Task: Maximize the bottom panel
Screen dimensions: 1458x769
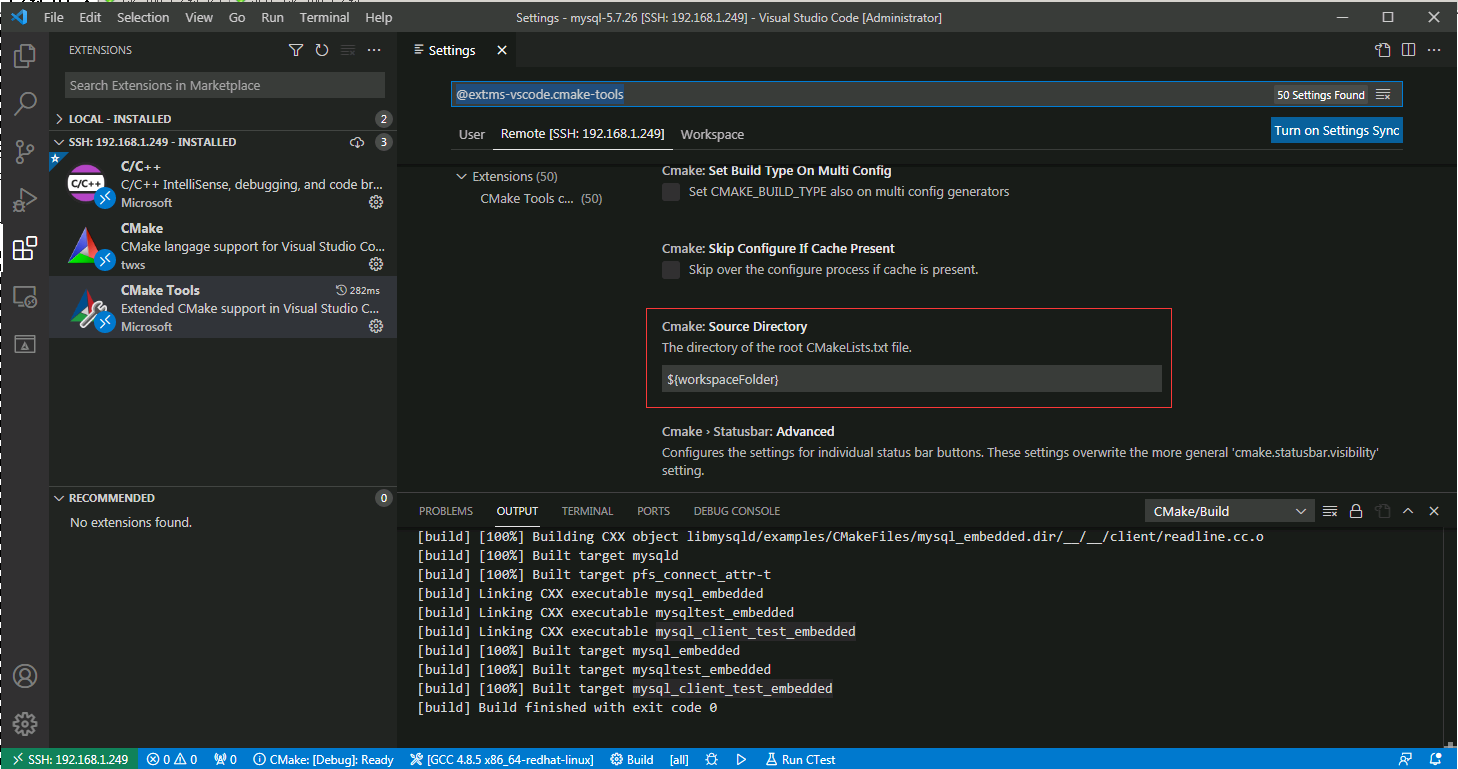Action: pos(1408,511)
